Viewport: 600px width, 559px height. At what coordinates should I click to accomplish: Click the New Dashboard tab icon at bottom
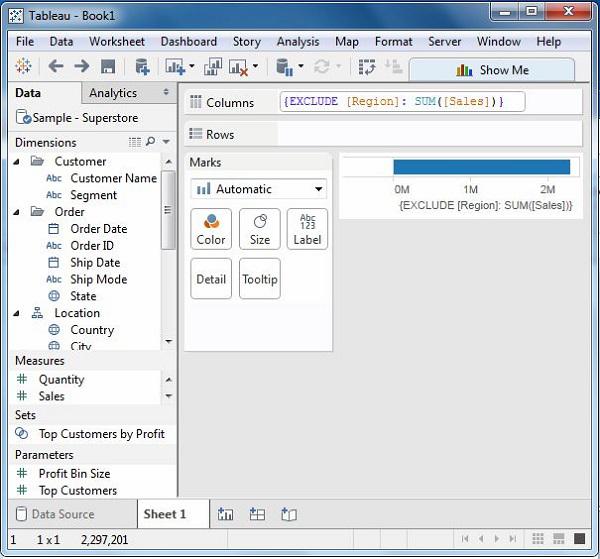click(x=257, y=514)
